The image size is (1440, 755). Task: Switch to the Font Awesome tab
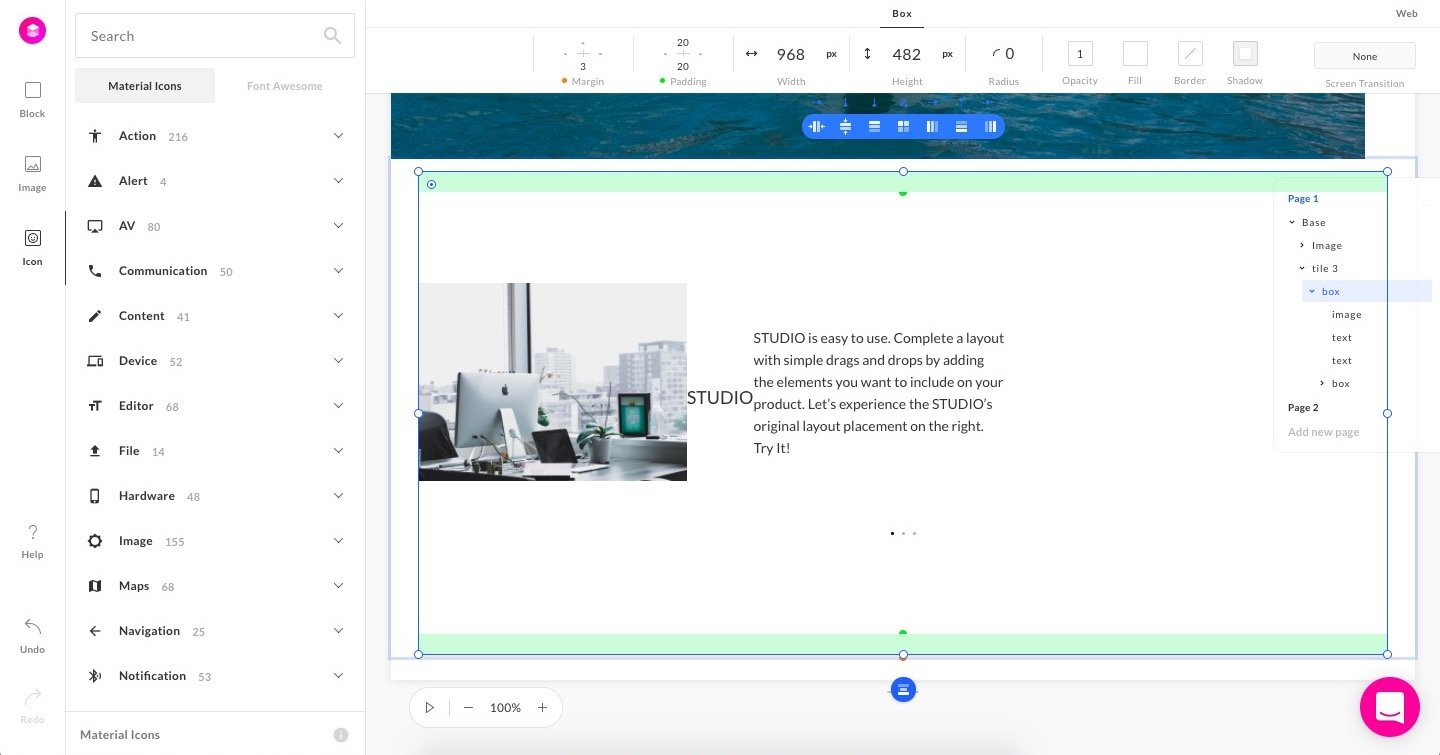point(285,86)
